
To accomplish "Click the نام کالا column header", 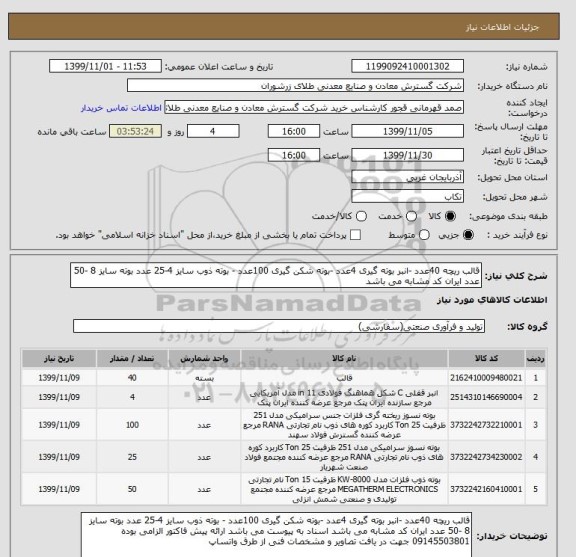I will tap(344, 359).
